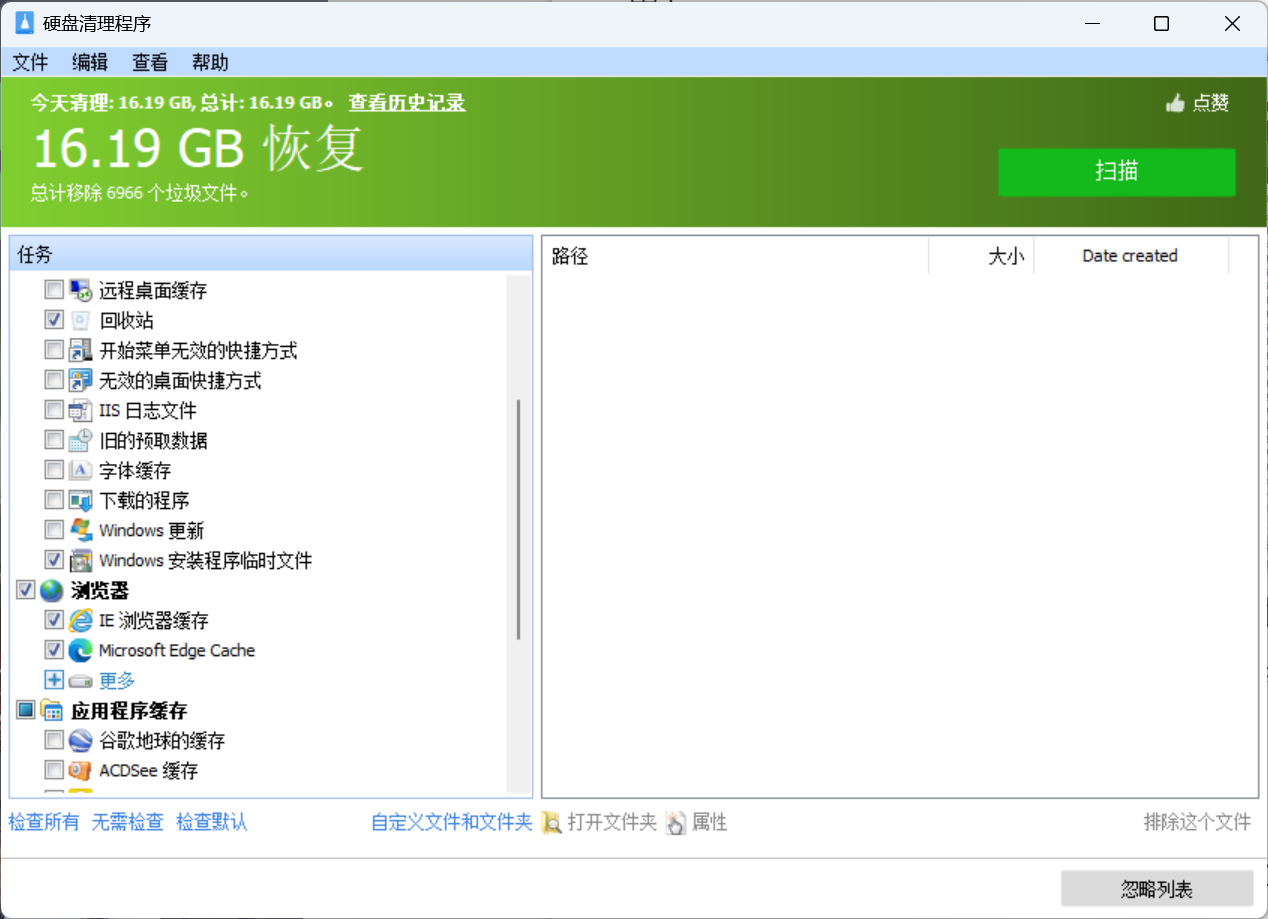Click the old prefetch data (旧的预取数据) icon
This screenshot has height=919, width=1268.
(x=81, y=441)
